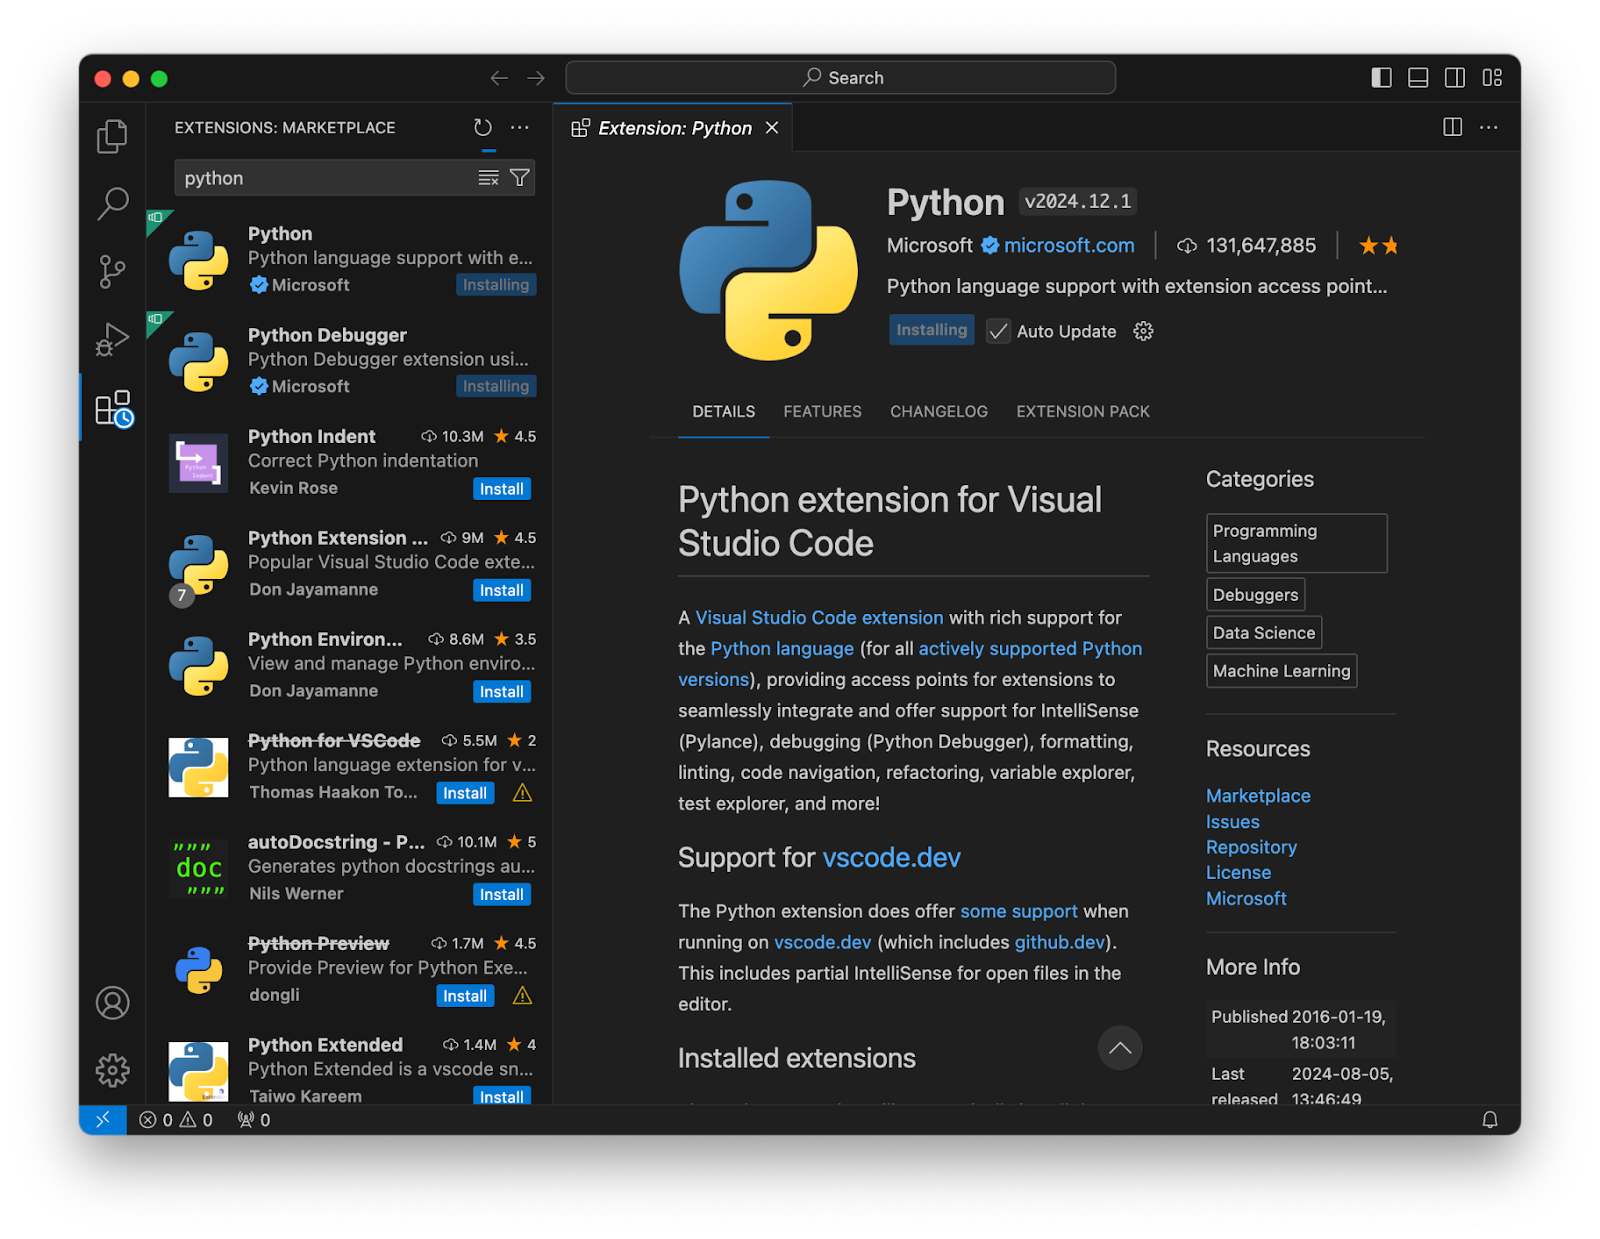This screenshot has height=1239, width=1600.
Task: Switch to the EXTENSION PACK tab
Action: 1083,411
